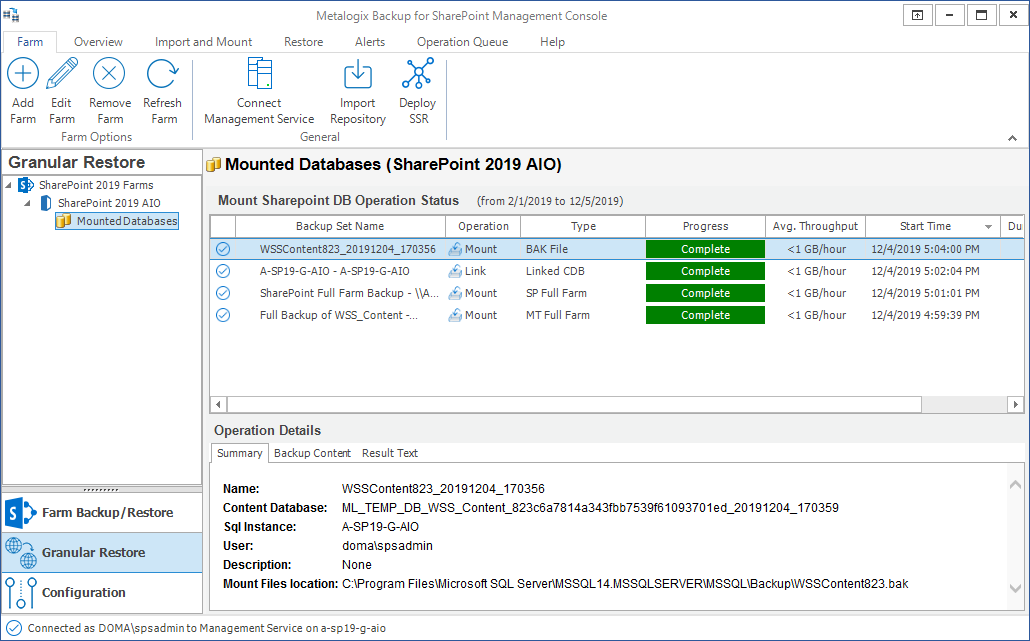Click the 12/4/2019 4:59:39 PM start time
Viewport: 1030px width, 641px height.
(x=926, y=315)
